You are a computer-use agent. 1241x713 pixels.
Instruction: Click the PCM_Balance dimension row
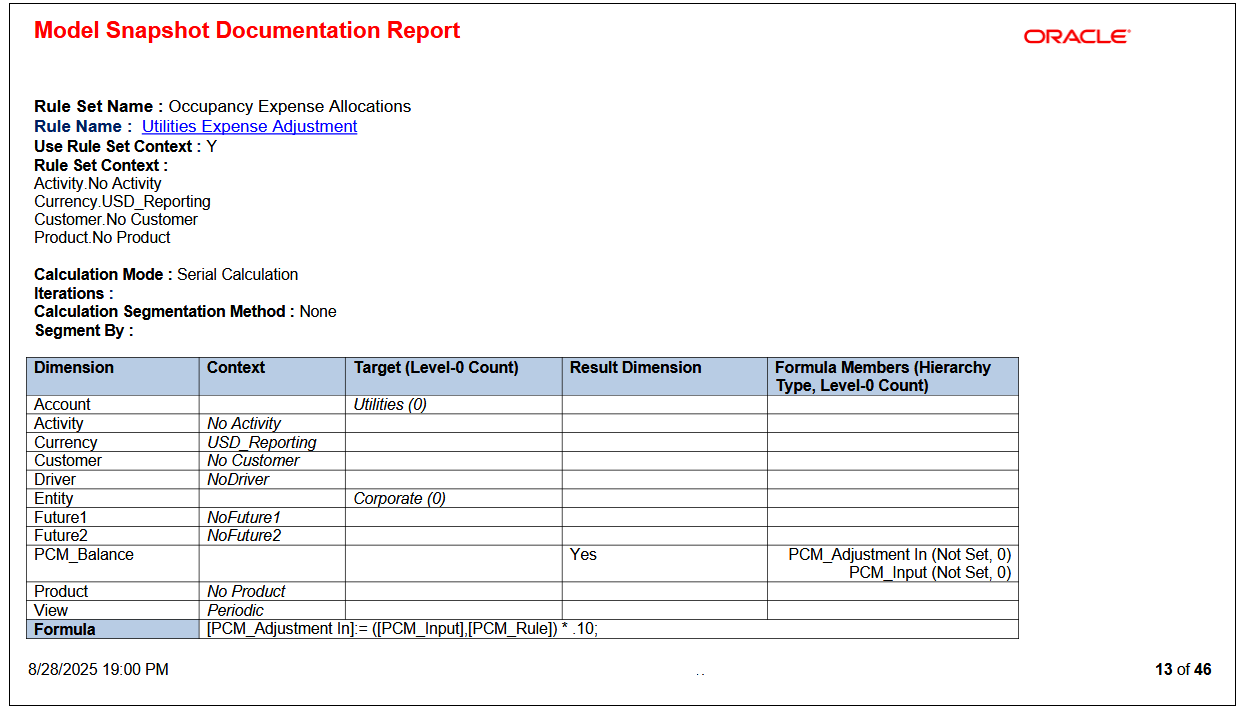[x=76, y=554]
